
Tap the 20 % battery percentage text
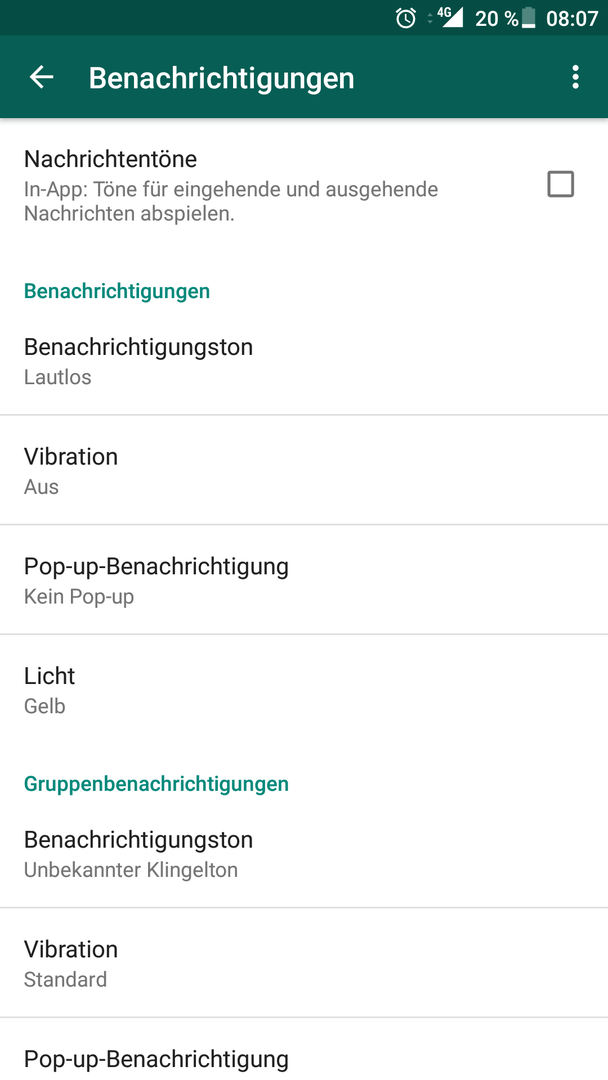(496, 19)
